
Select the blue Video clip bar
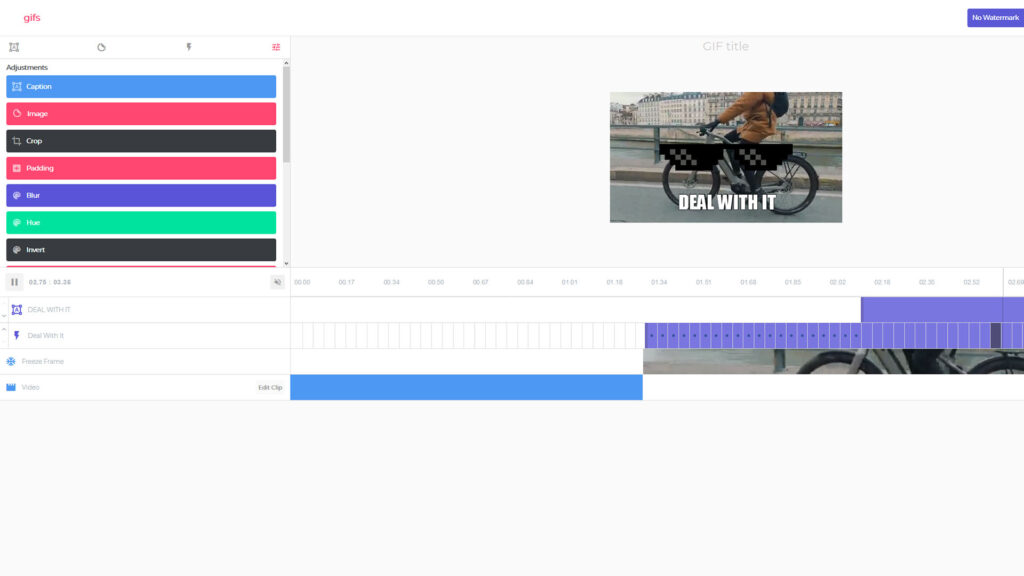466,387
